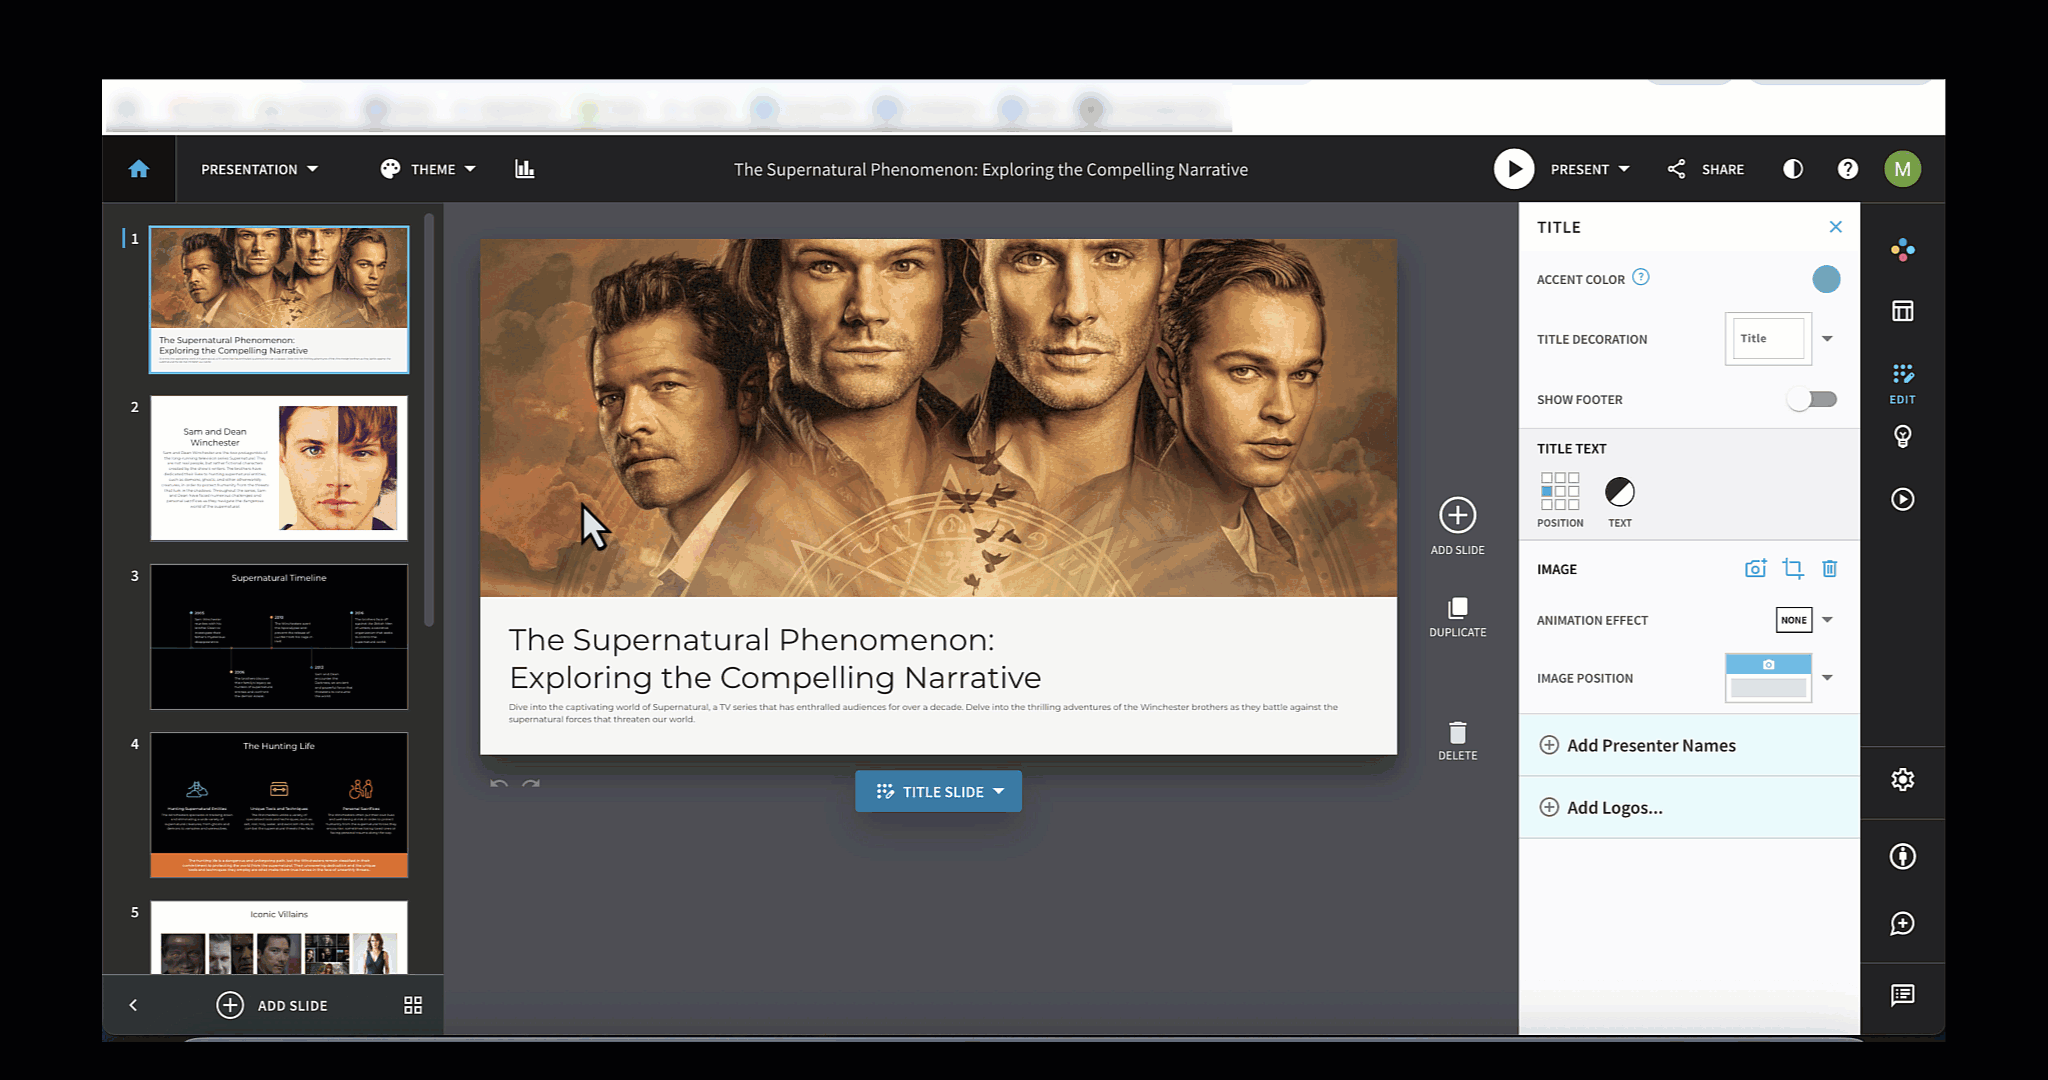Open the Theme menu

[x=428, y=169]
